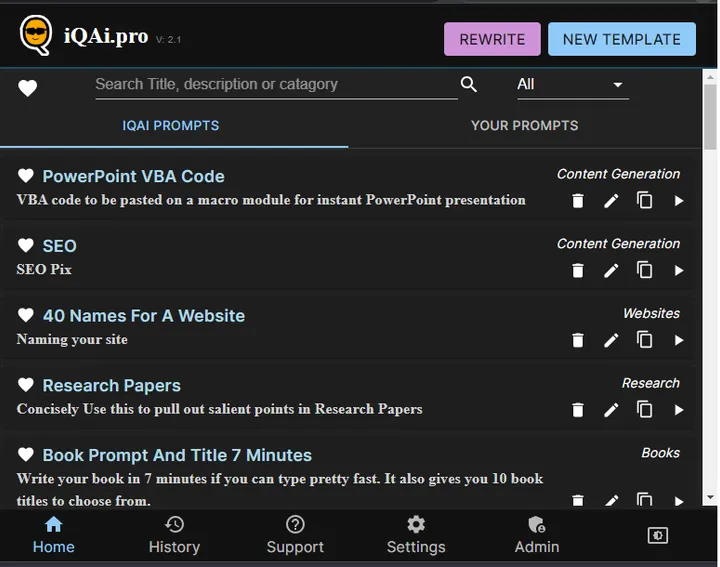Open the All category dropdown
The image size is (720, 567).
pyautogui.click(x=573, y=85)
